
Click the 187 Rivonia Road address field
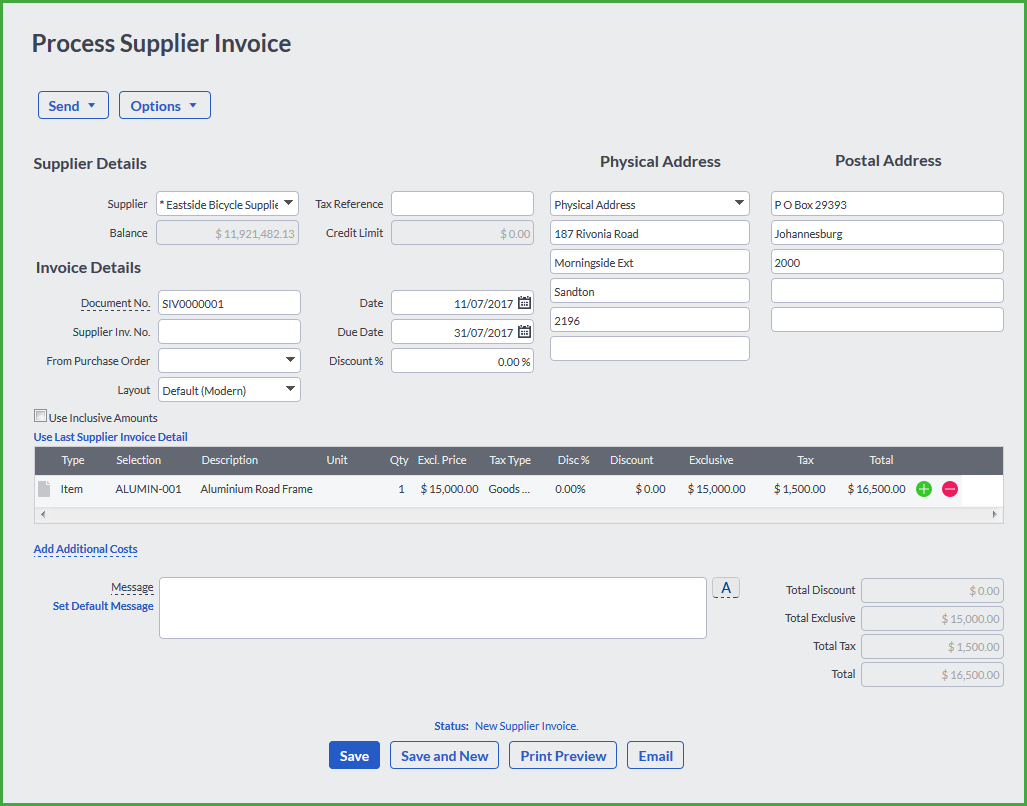point(650,233)
